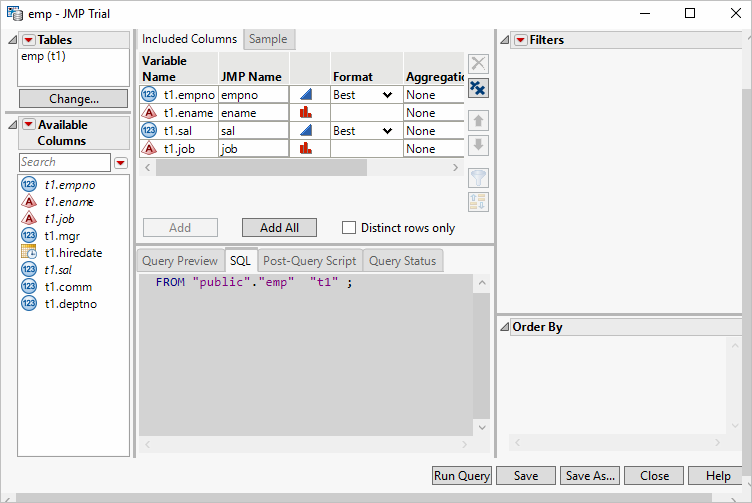Open the Format dropdown for sal

tap(387, 131)
